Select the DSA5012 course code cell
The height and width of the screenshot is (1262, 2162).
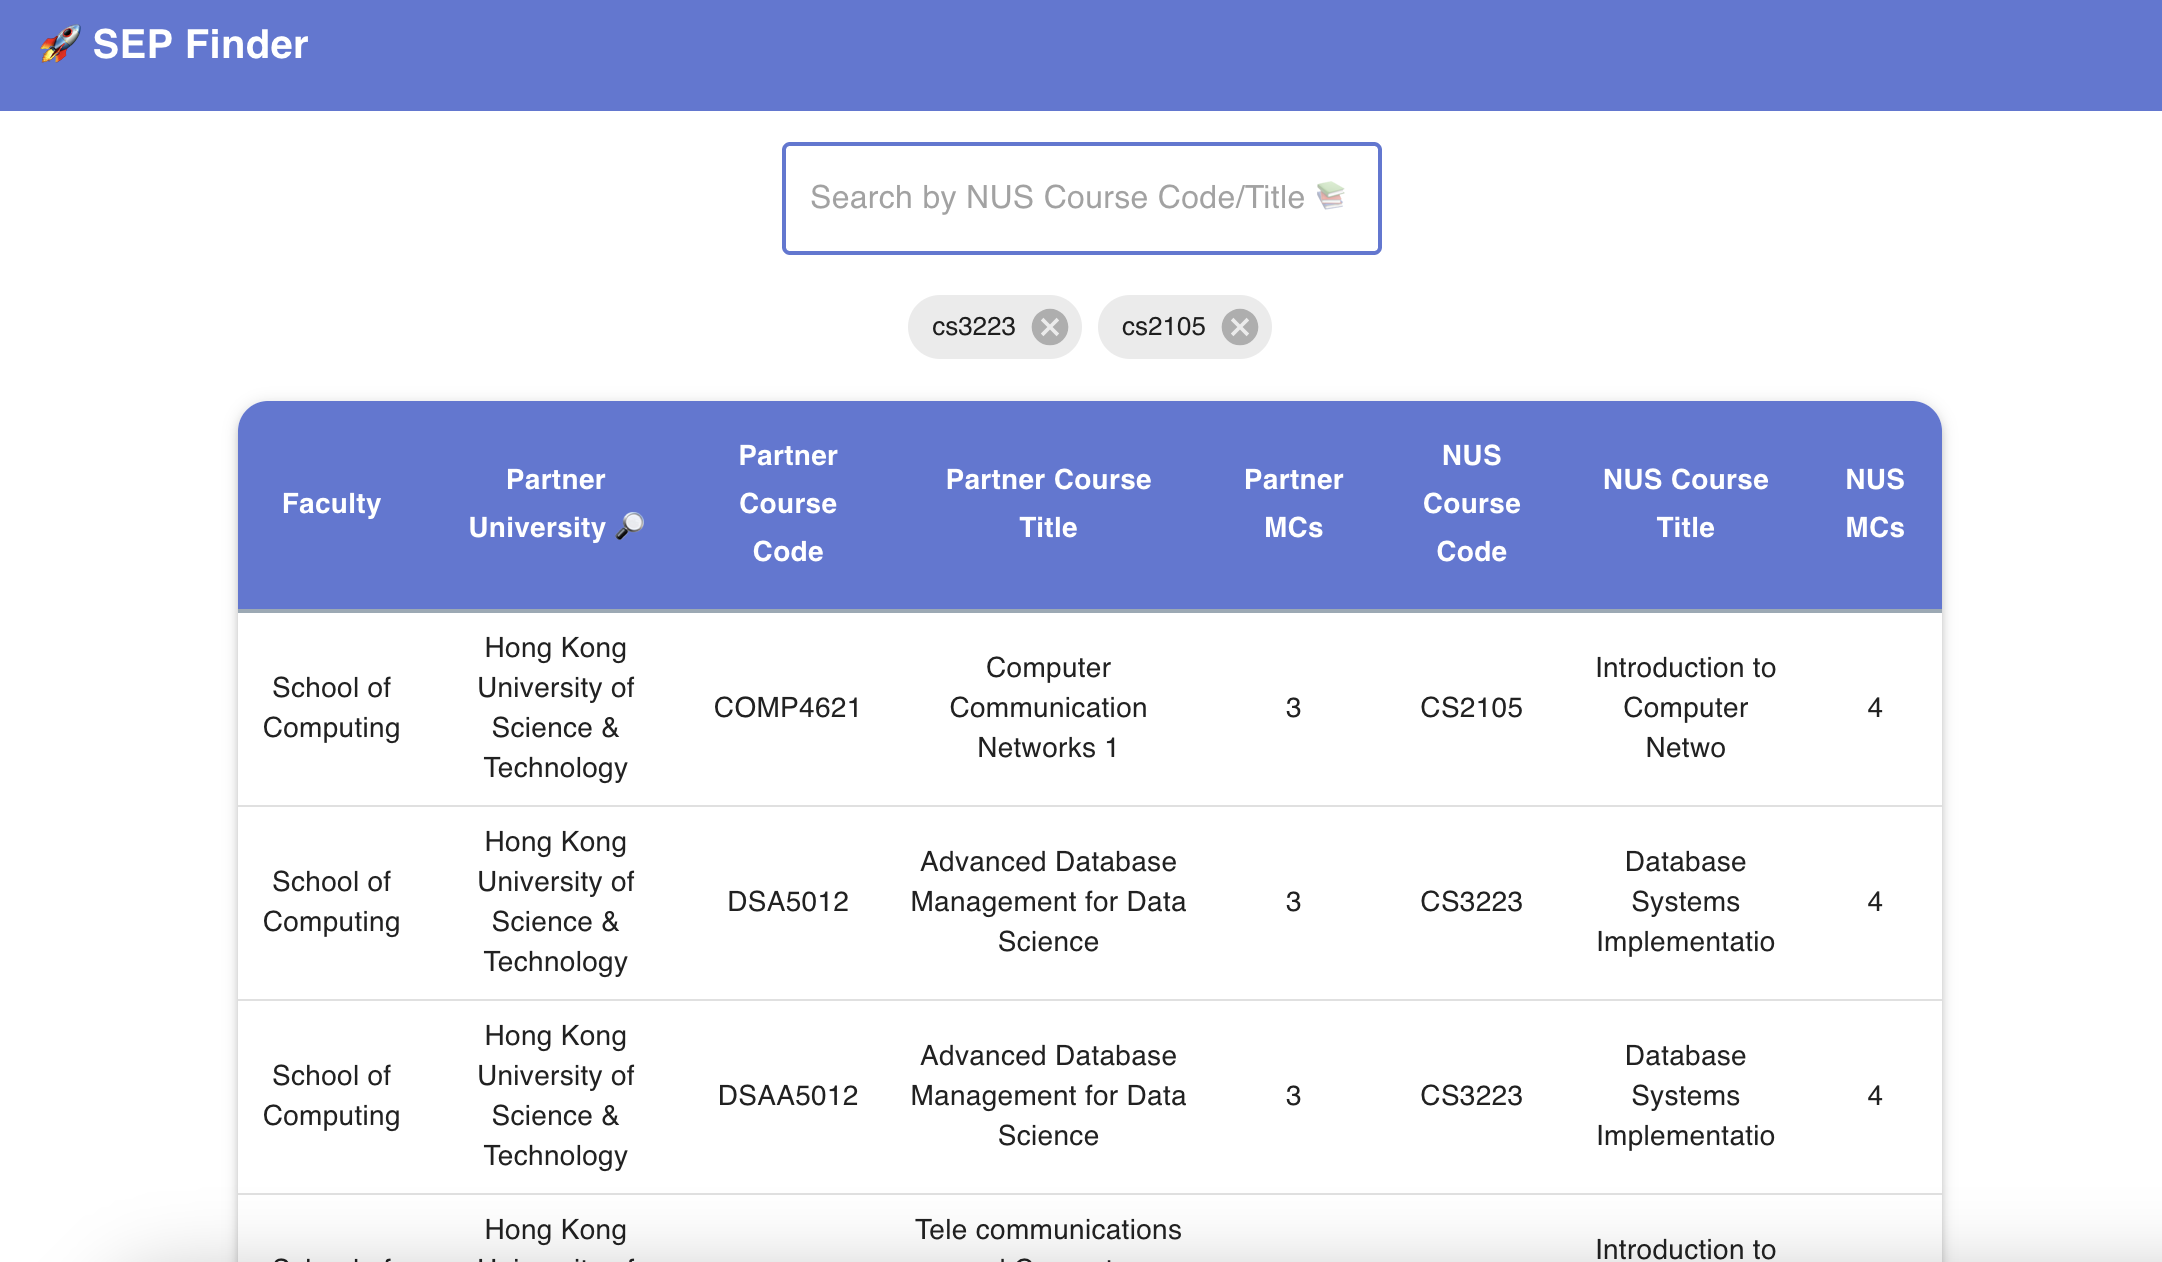click(x=787, y=902)
